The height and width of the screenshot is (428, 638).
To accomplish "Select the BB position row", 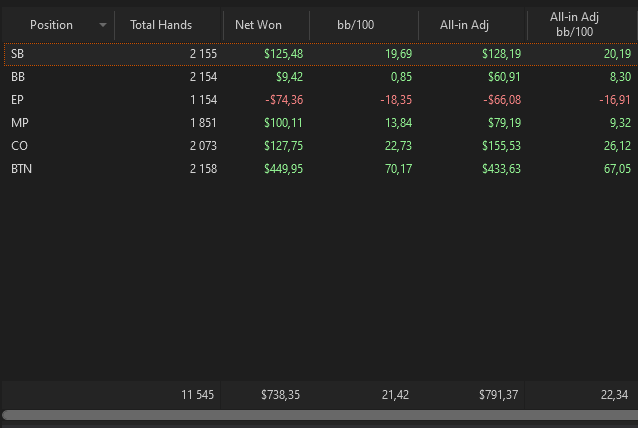I will click(x=321, y=77).
